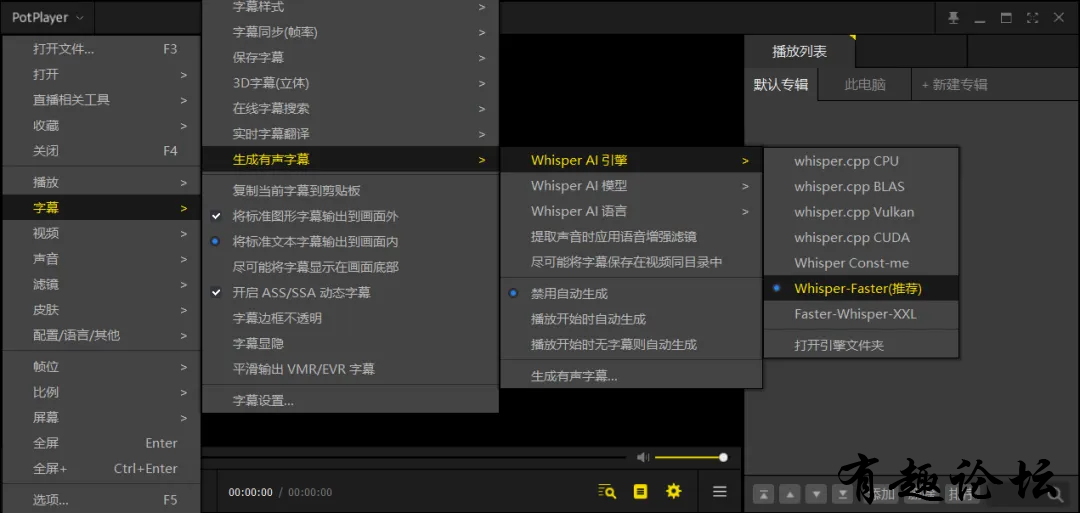Switch to the 播放列表 tab
The width and height of the screenshot is (1080, 513).
[x=800, y=52]
